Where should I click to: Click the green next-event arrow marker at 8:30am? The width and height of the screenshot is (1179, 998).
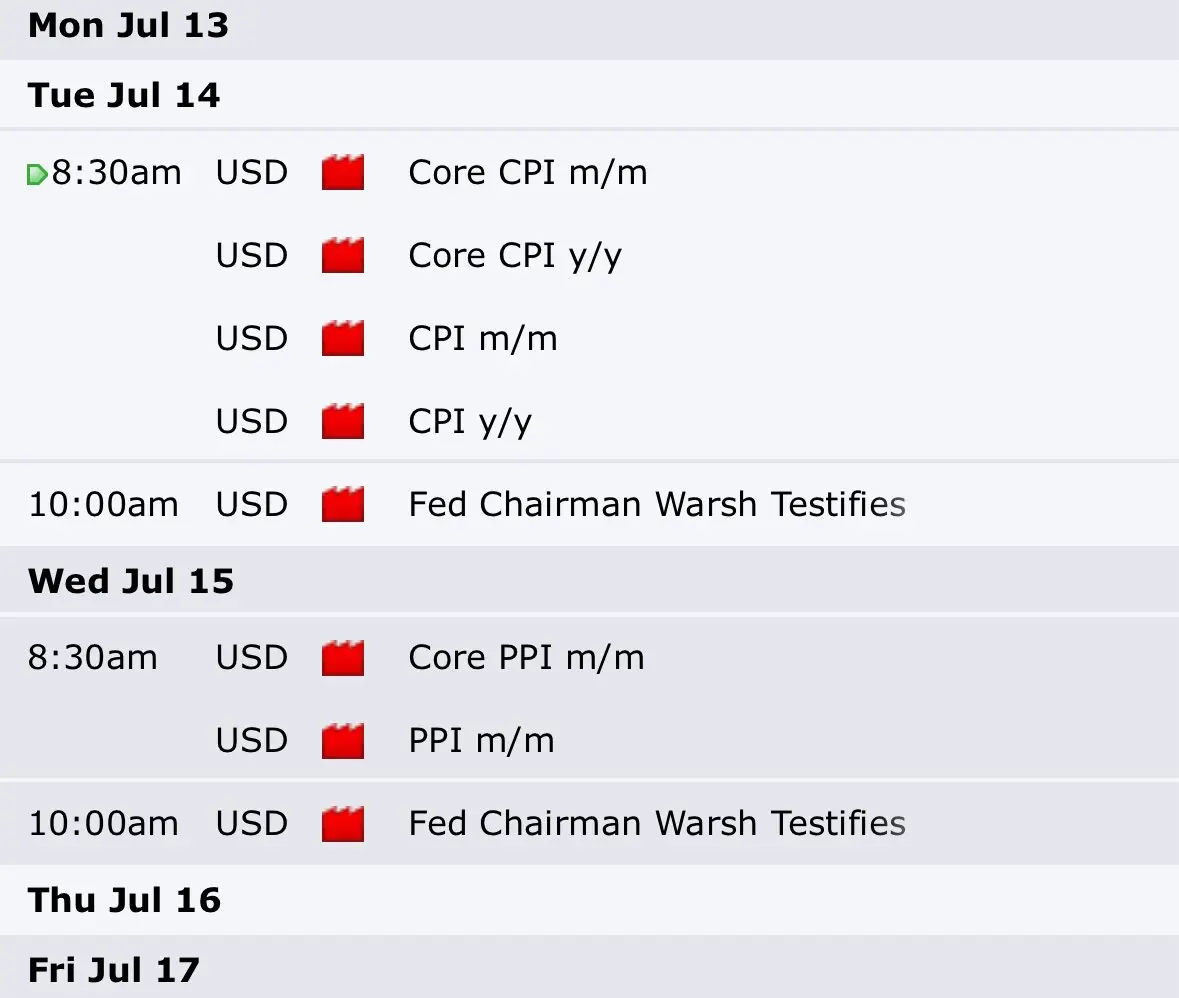(37, 174)
